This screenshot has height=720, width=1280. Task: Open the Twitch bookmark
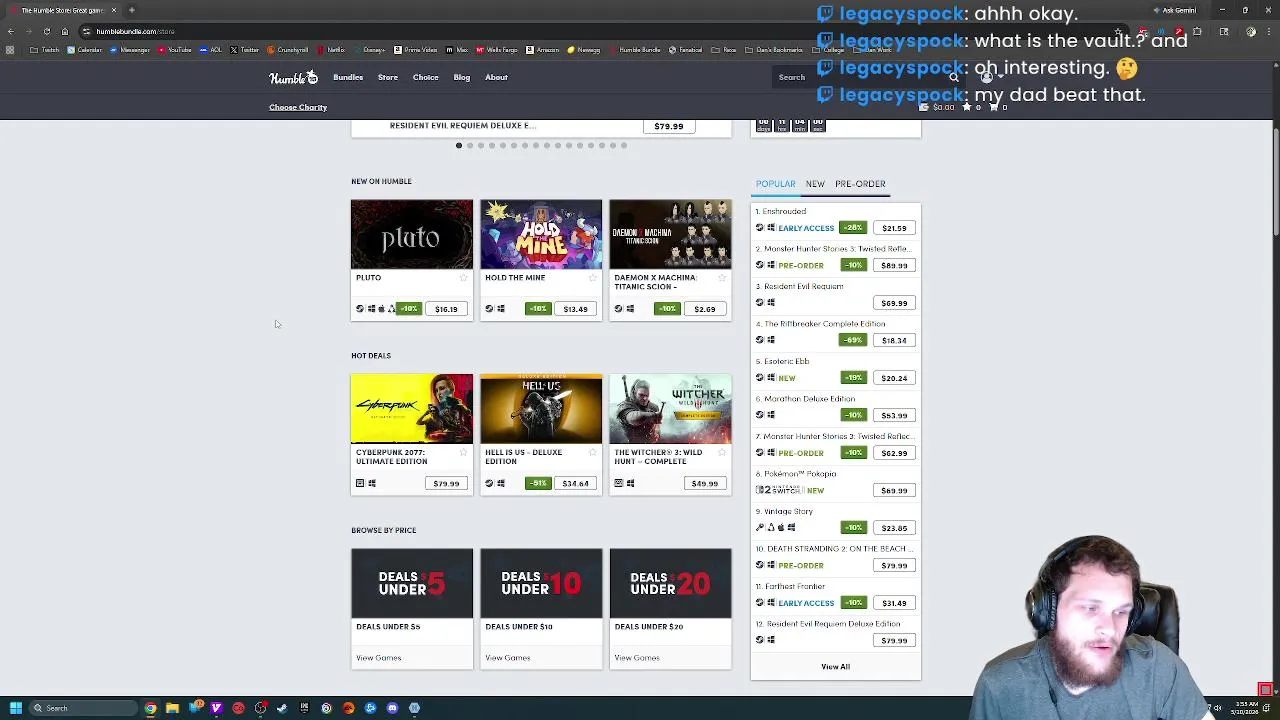45,50
